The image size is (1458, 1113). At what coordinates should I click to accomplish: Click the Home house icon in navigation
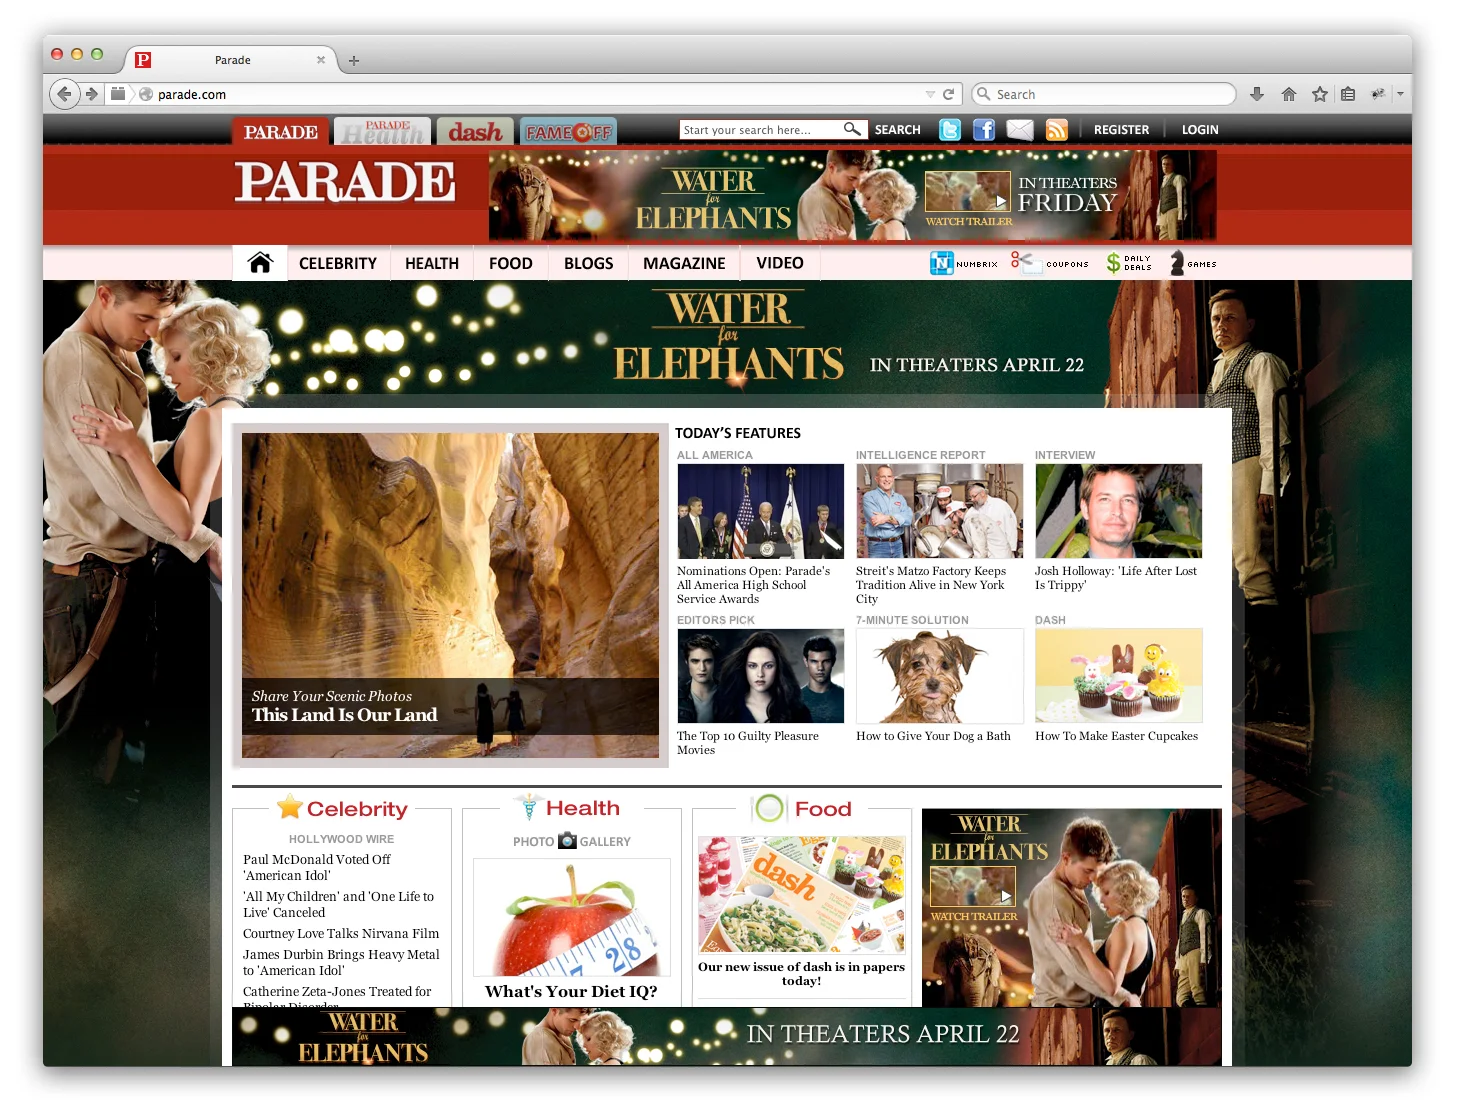pos(260,262)
